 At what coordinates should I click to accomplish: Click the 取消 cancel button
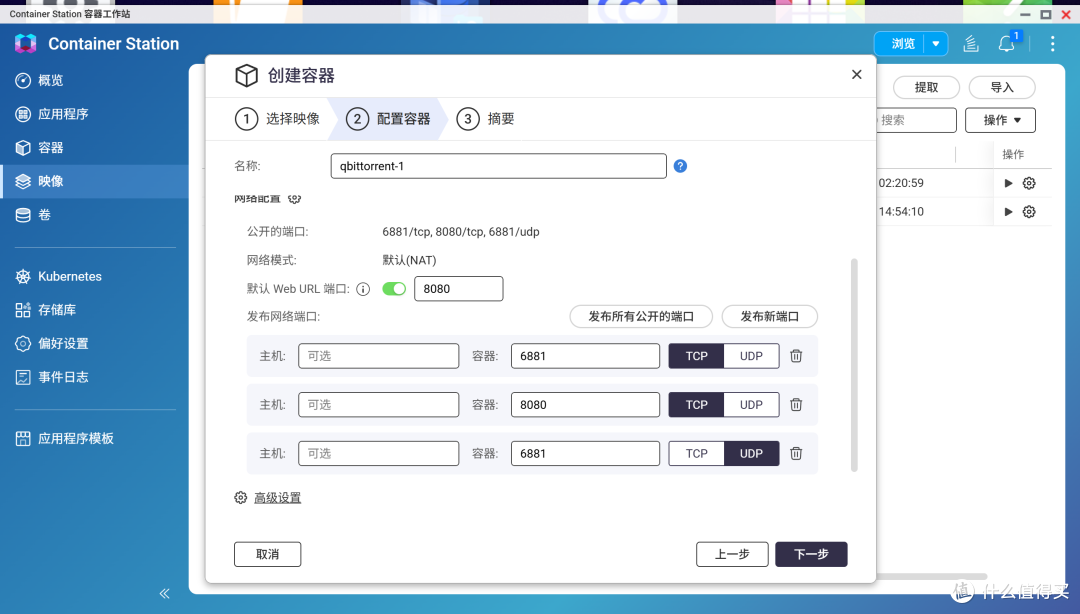coord(267,554)
